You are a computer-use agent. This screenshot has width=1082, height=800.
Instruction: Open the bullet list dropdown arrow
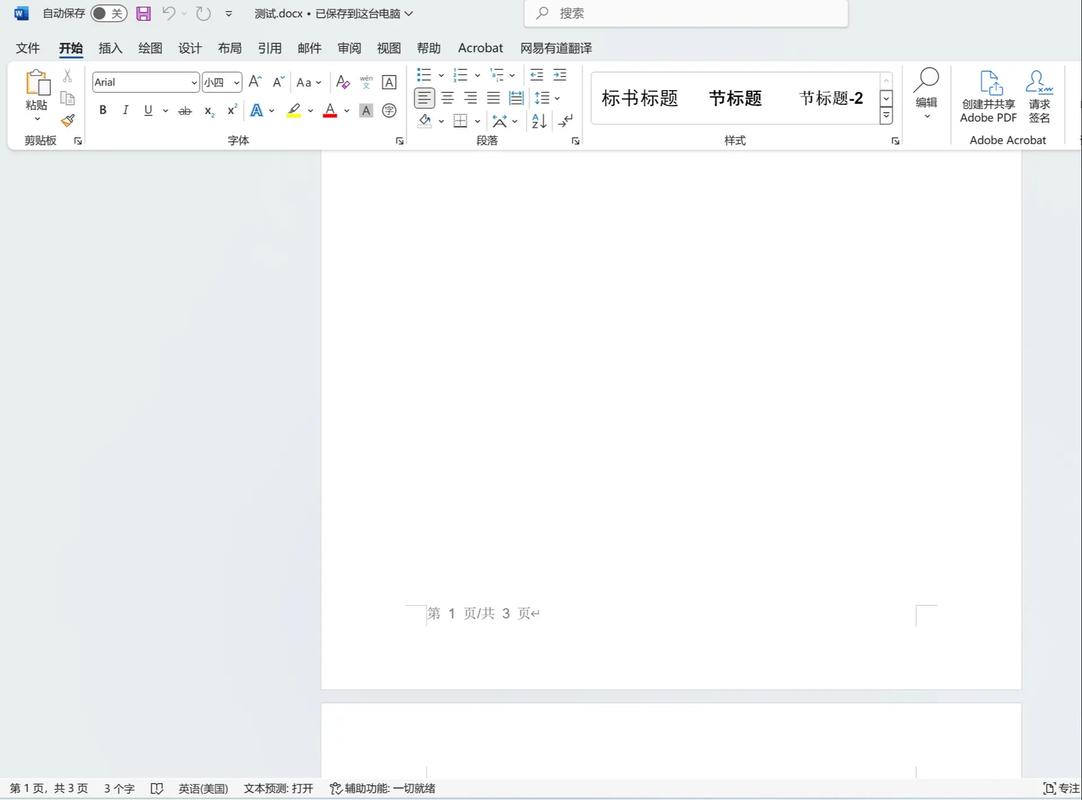coord(441,75)
